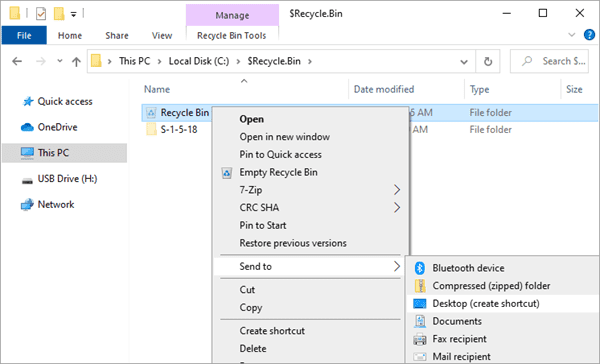Screen dimensions: 600x364
Task: Select This PC in navigation pane
Action: 64,153
